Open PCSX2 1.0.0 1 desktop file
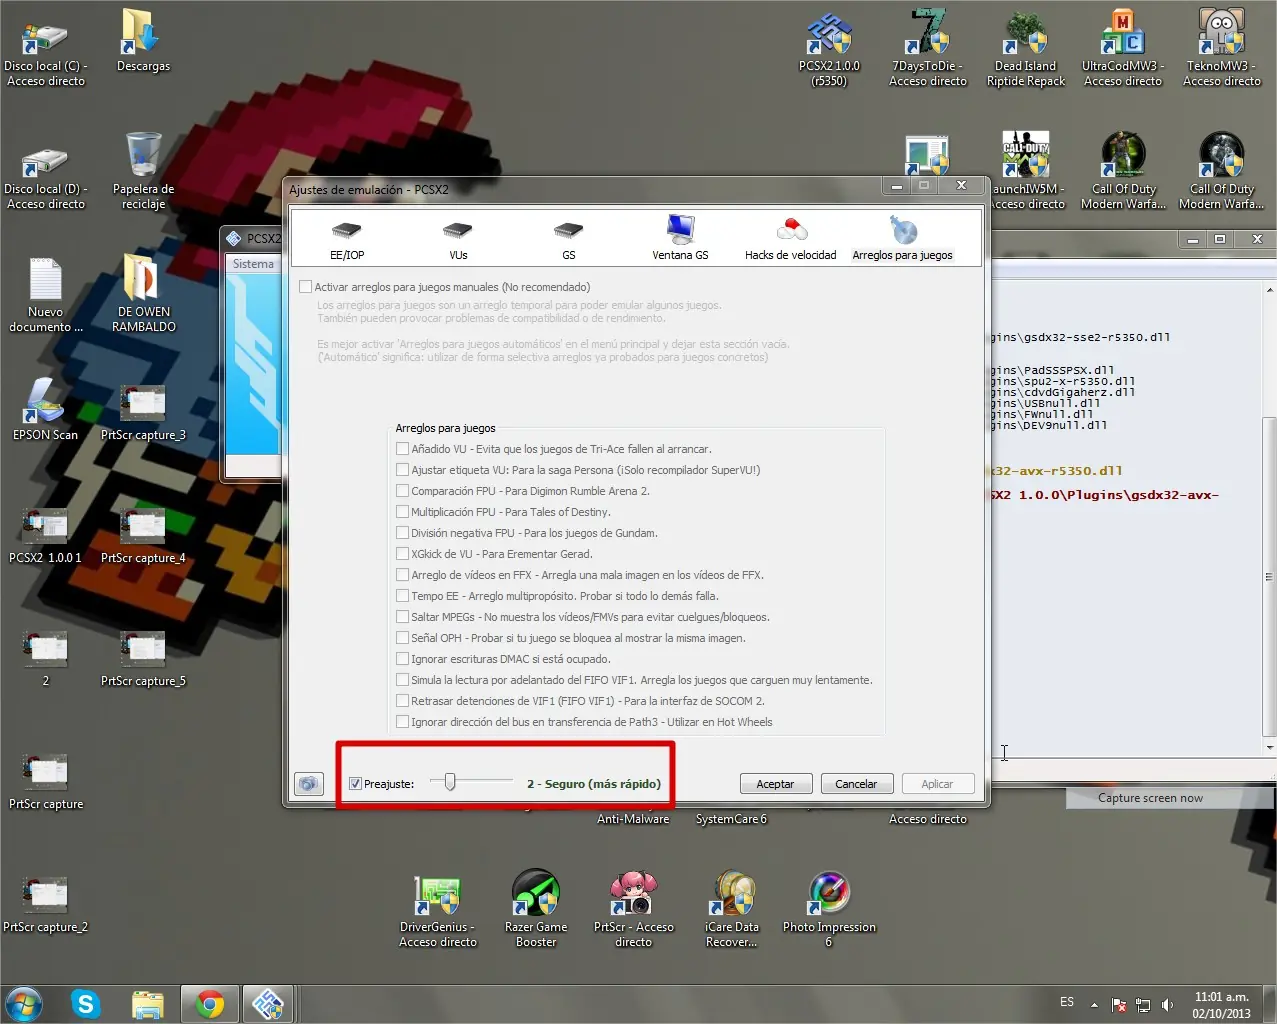 click(x=45, y=535)
